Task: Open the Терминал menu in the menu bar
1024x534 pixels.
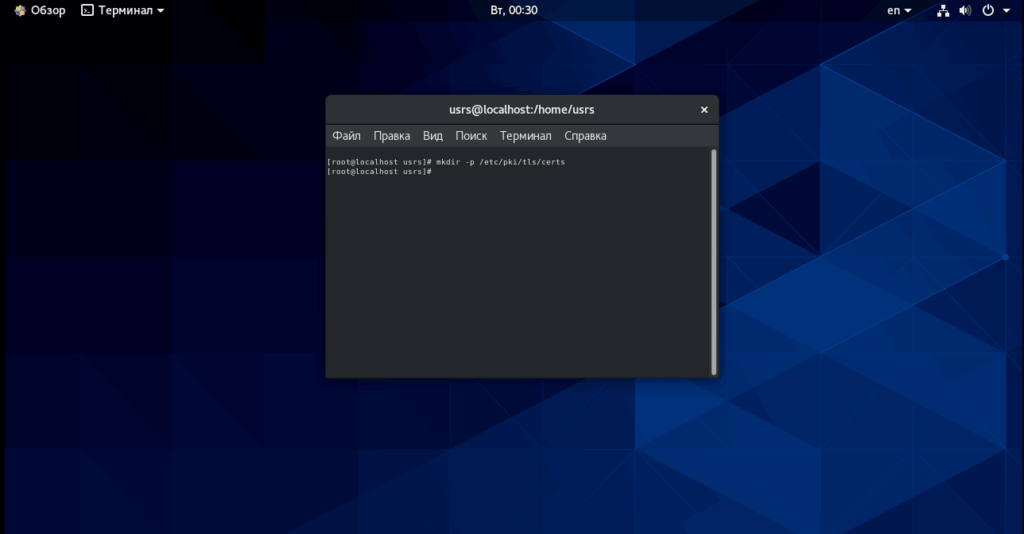Action: (526, 136)
